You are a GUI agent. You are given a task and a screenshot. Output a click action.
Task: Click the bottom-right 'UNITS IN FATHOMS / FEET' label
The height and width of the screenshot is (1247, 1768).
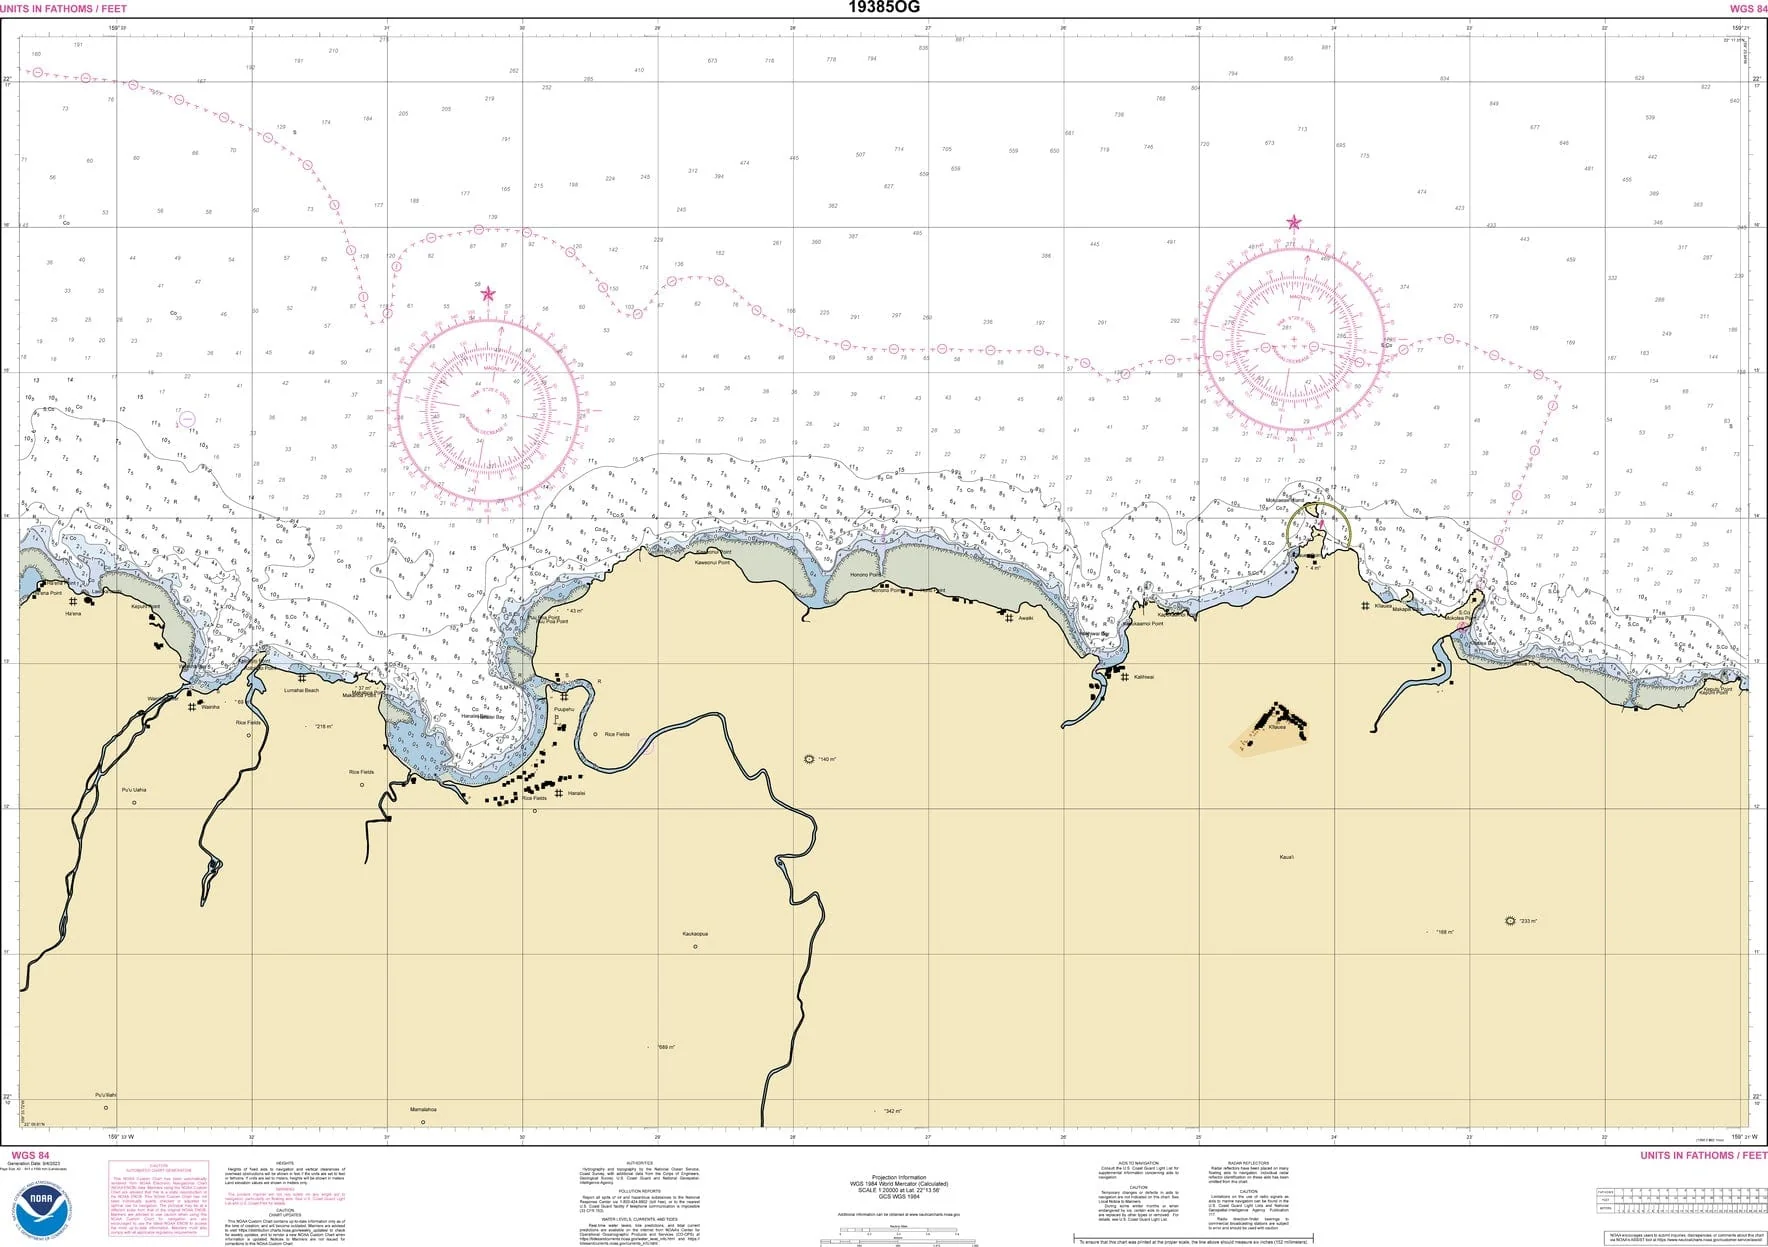[x=1704, y=1155]
